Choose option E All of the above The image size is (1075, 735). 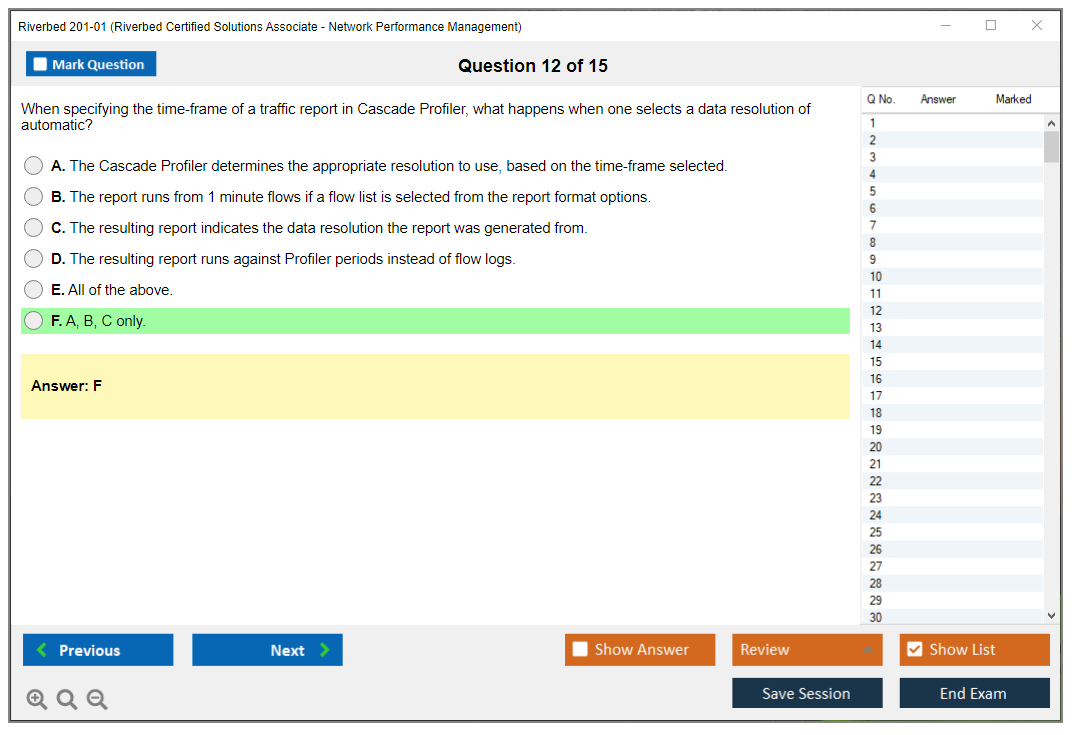point(34,290)
